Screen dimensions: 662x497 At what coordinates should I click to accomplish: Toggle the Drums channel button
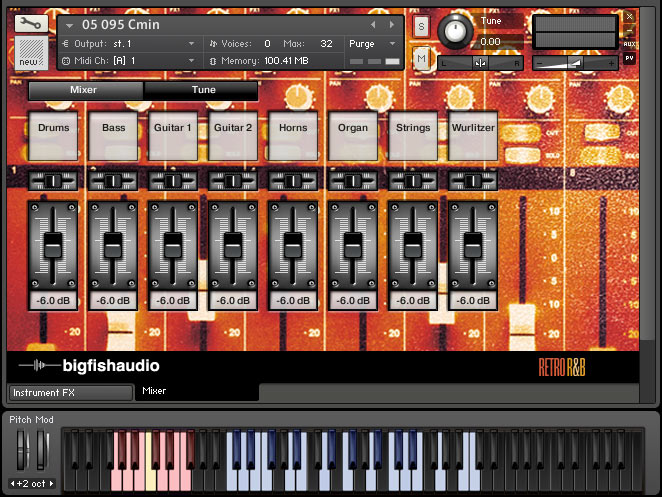(53, 136)
